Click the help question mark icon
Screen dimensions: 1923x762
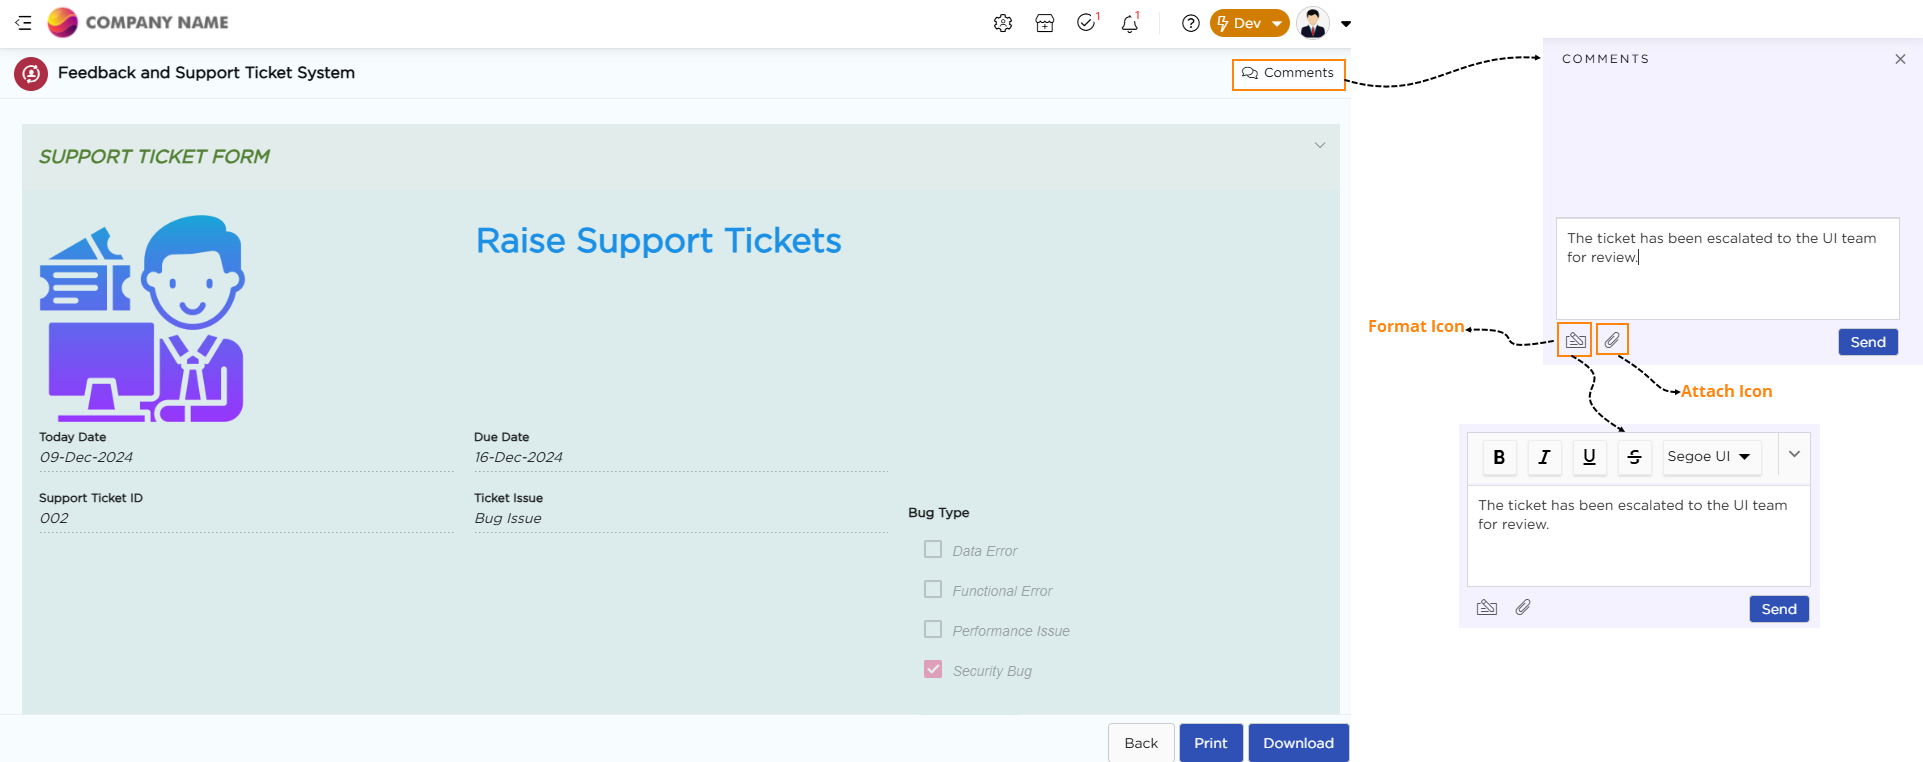tap(1190, 23)
